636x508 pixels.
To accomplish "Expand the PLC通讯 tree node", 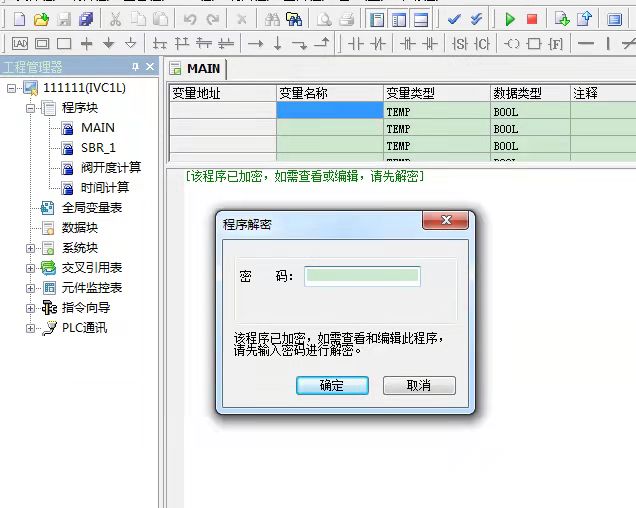I will [x=31, y=328].
